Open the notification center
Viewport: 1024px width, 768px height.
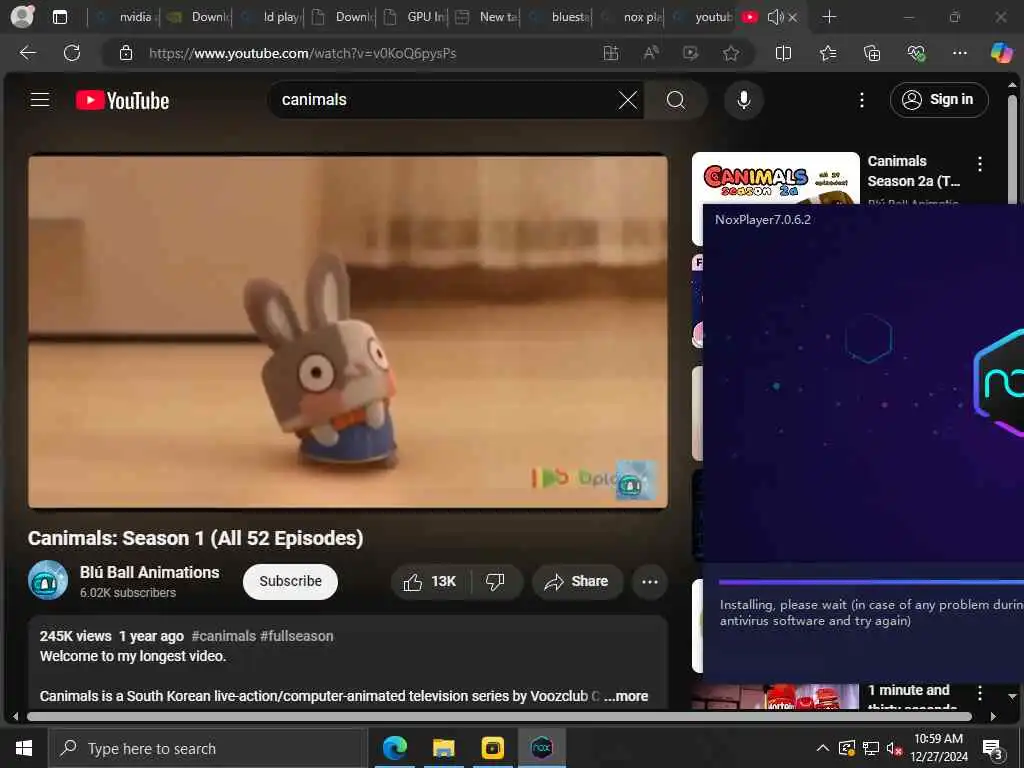pyautogui.click(x=993, y=748)
